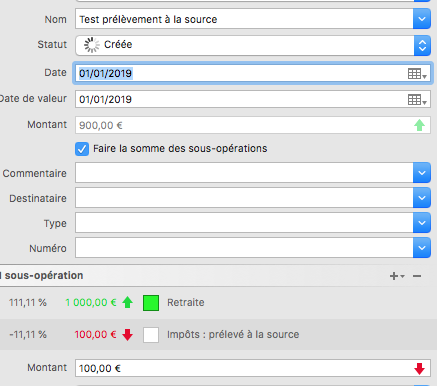437x386 pixels.
Task: Expand the Type dropdown arrow
Action: [x=422, y=223]
